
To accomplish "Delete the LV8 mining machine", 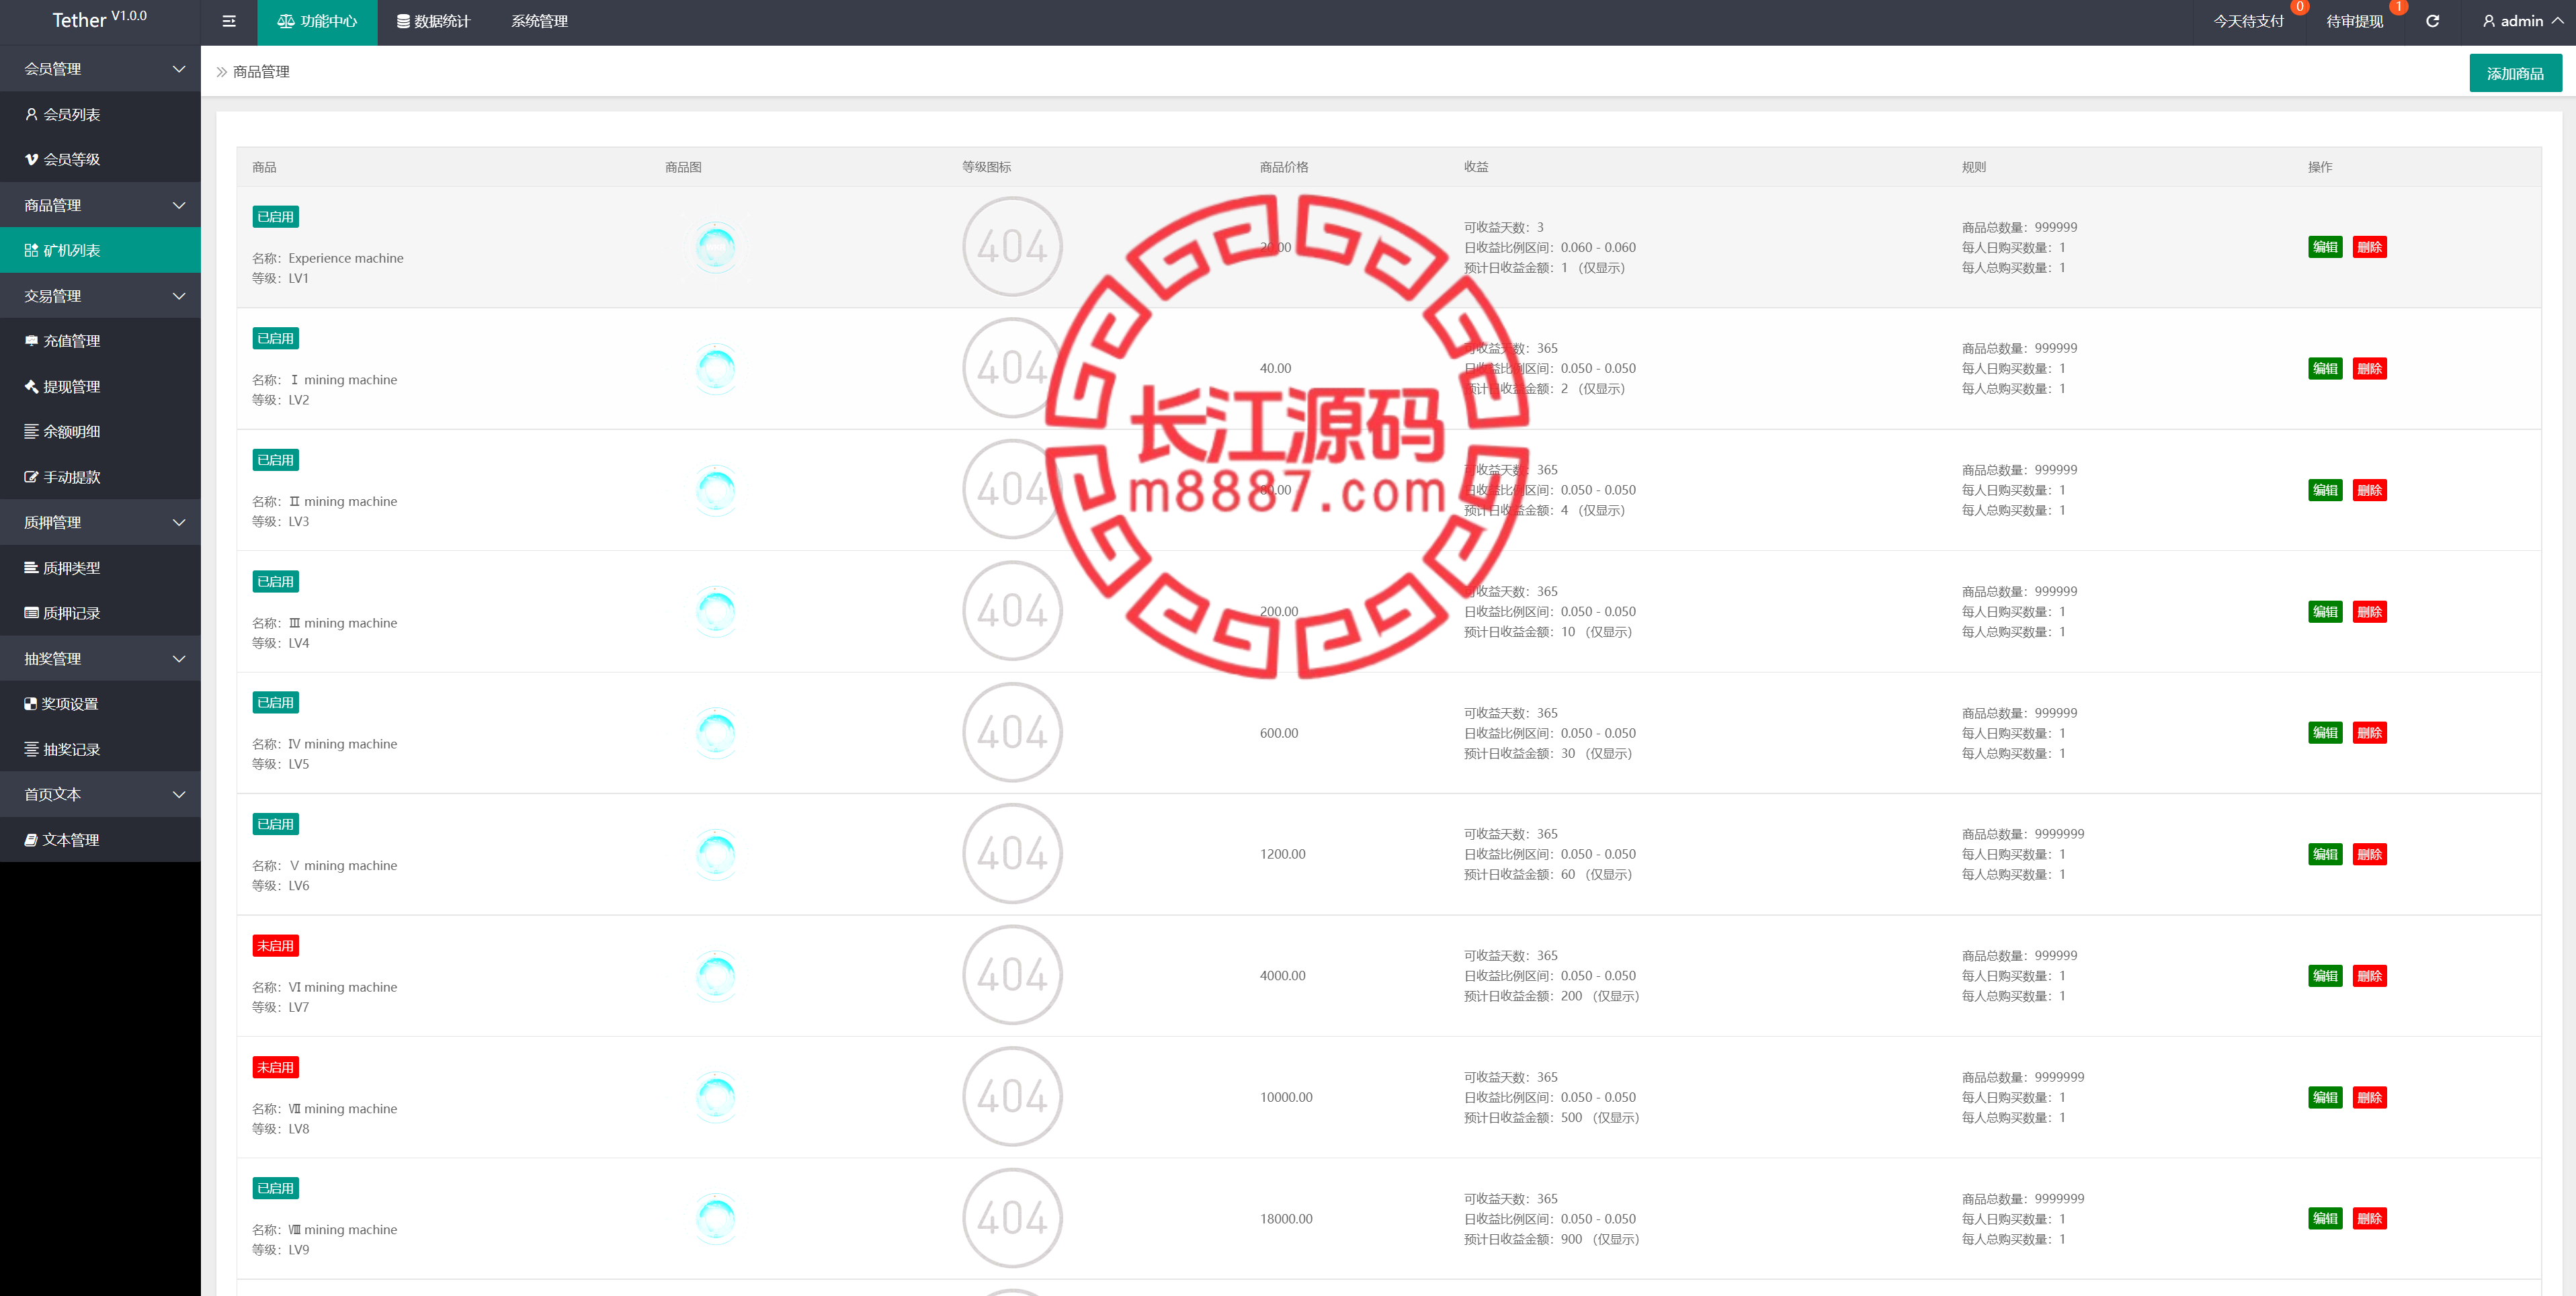I will [x=2369, y=1097].
